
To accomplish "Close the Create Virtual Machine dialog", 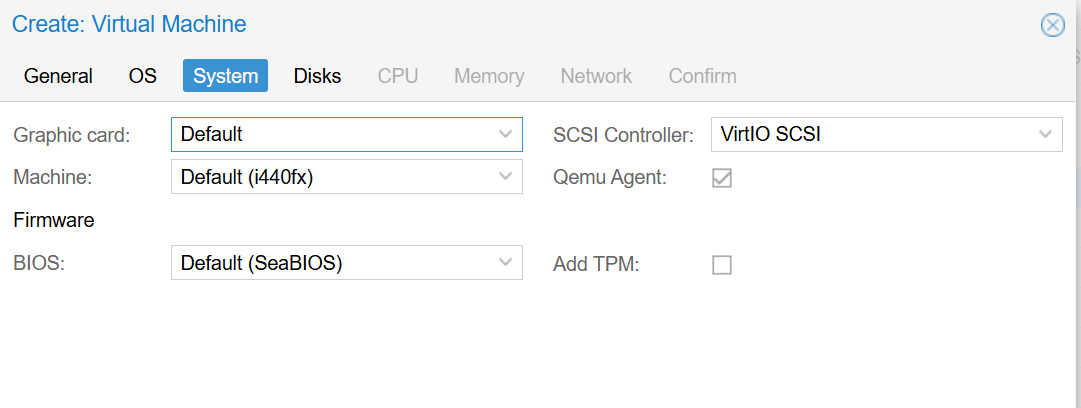I will (x=1052, y=25).
